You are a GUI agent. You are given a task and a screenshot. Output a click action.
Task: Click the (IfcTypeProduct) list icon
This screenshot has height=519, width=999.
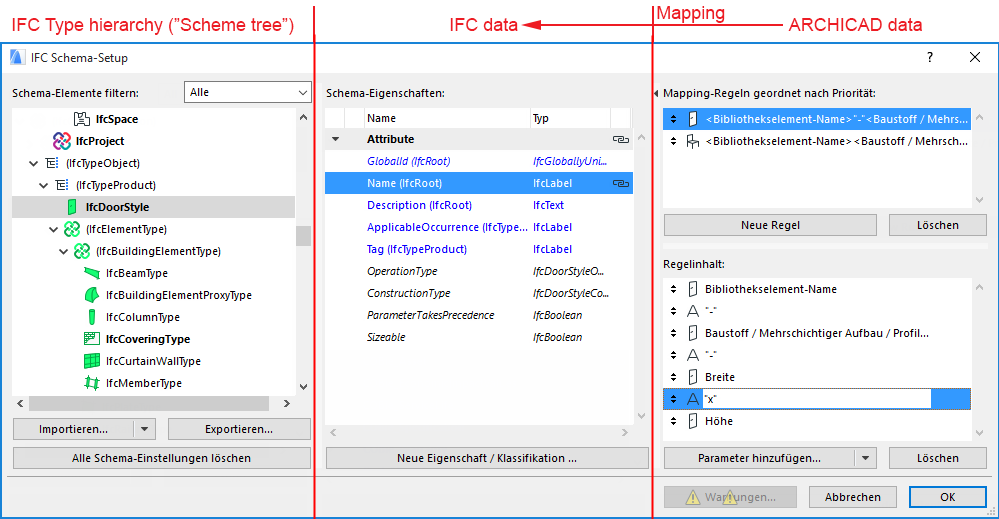coord(62,185)
